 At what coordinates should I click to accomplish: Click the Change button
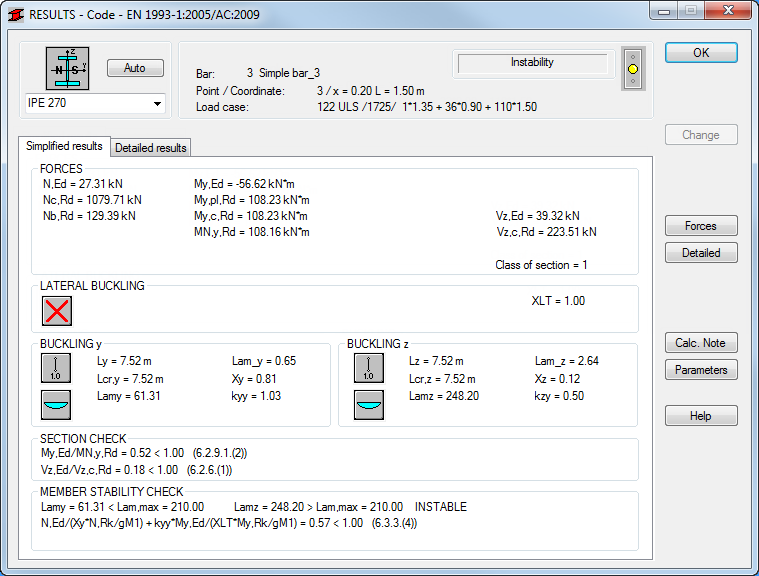click(701, 135)
